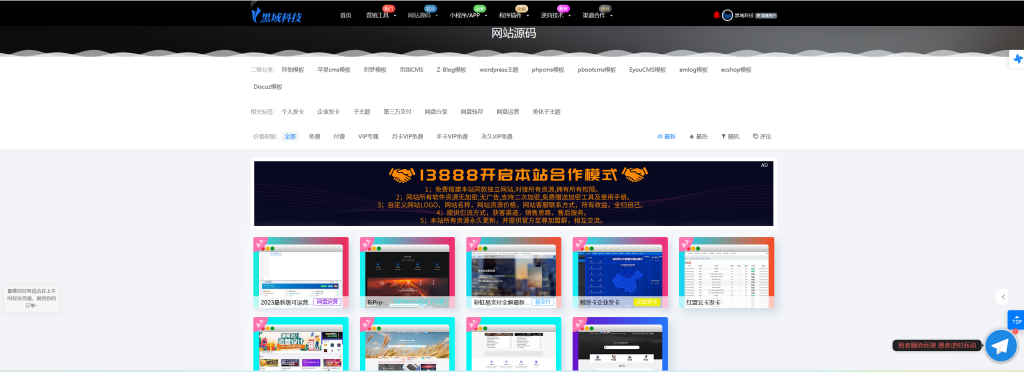Click the blue TOP back-to-top button

click(x=1016, y=320)
